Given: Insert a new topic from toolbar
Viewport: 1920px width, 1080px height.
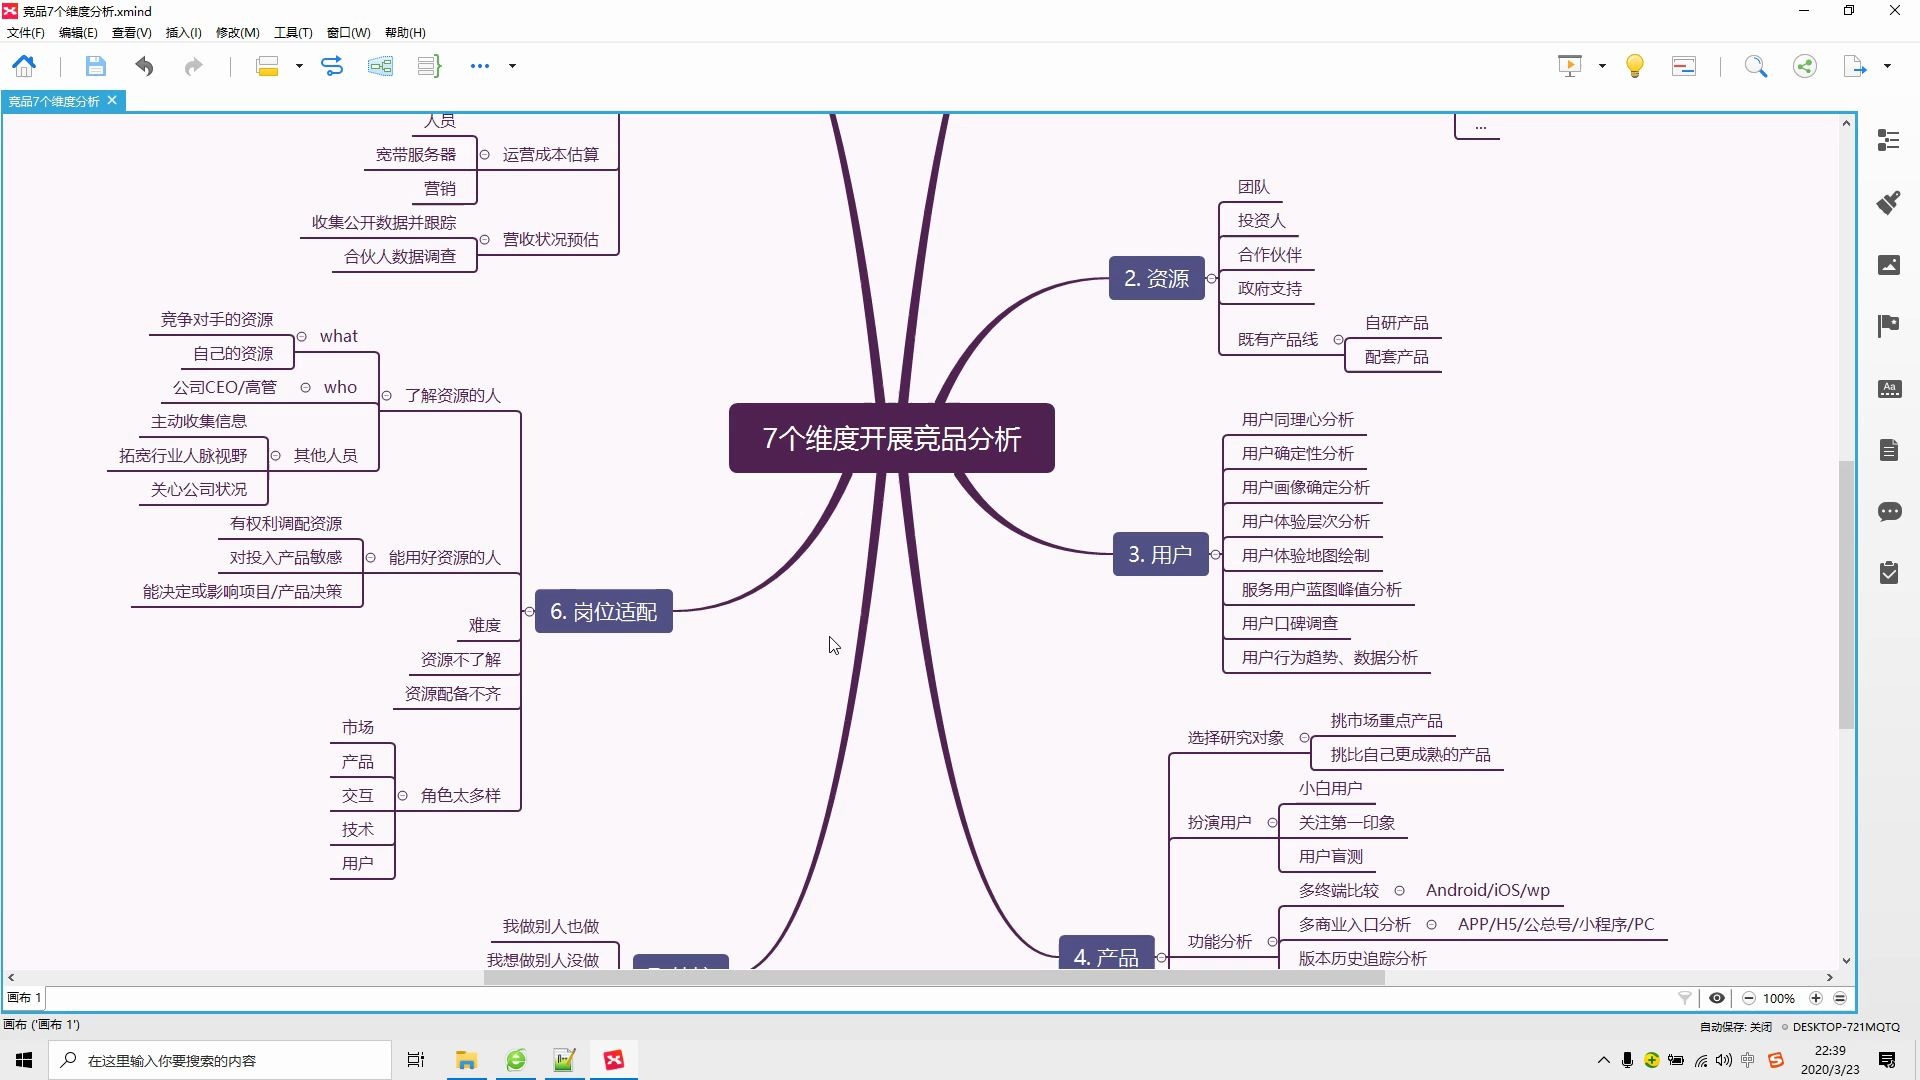Looking at the screenshot, I should 267,66.
